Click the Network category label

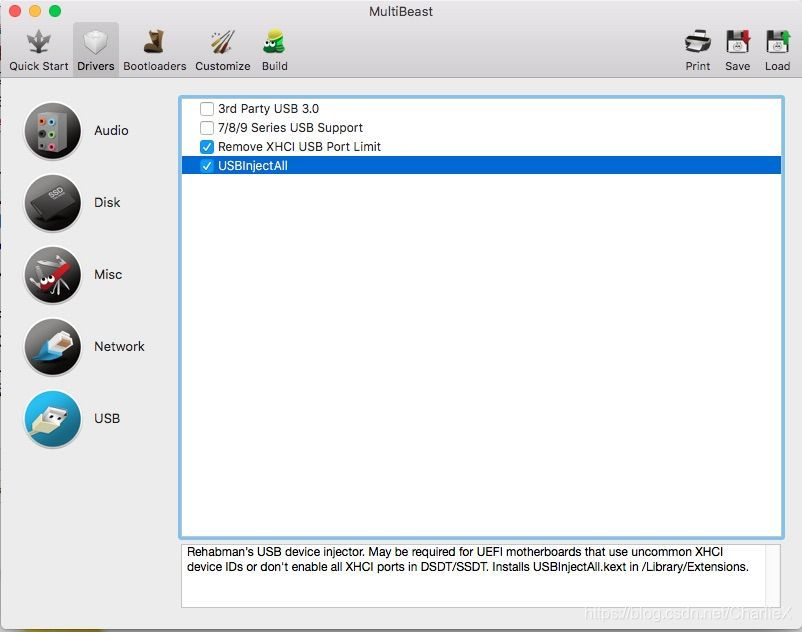click(x=119, y=347)
